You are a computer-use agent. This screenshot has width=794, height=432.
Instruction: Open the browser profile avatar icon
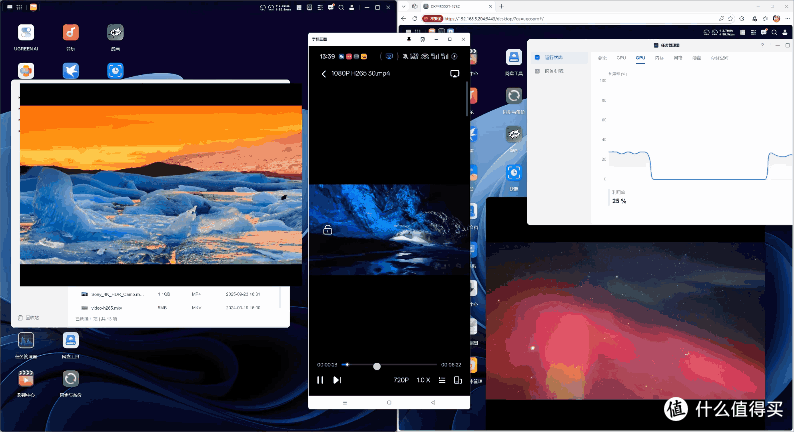point(777,19)
